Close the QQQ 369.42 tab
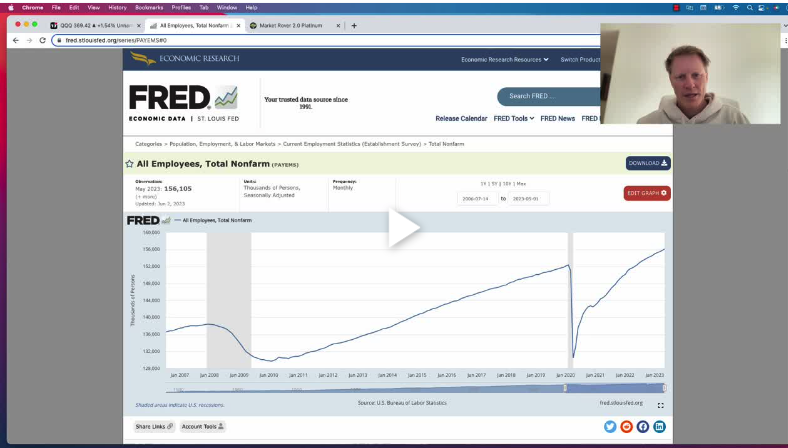Screen dimensions: 788x448 [139, 26]
